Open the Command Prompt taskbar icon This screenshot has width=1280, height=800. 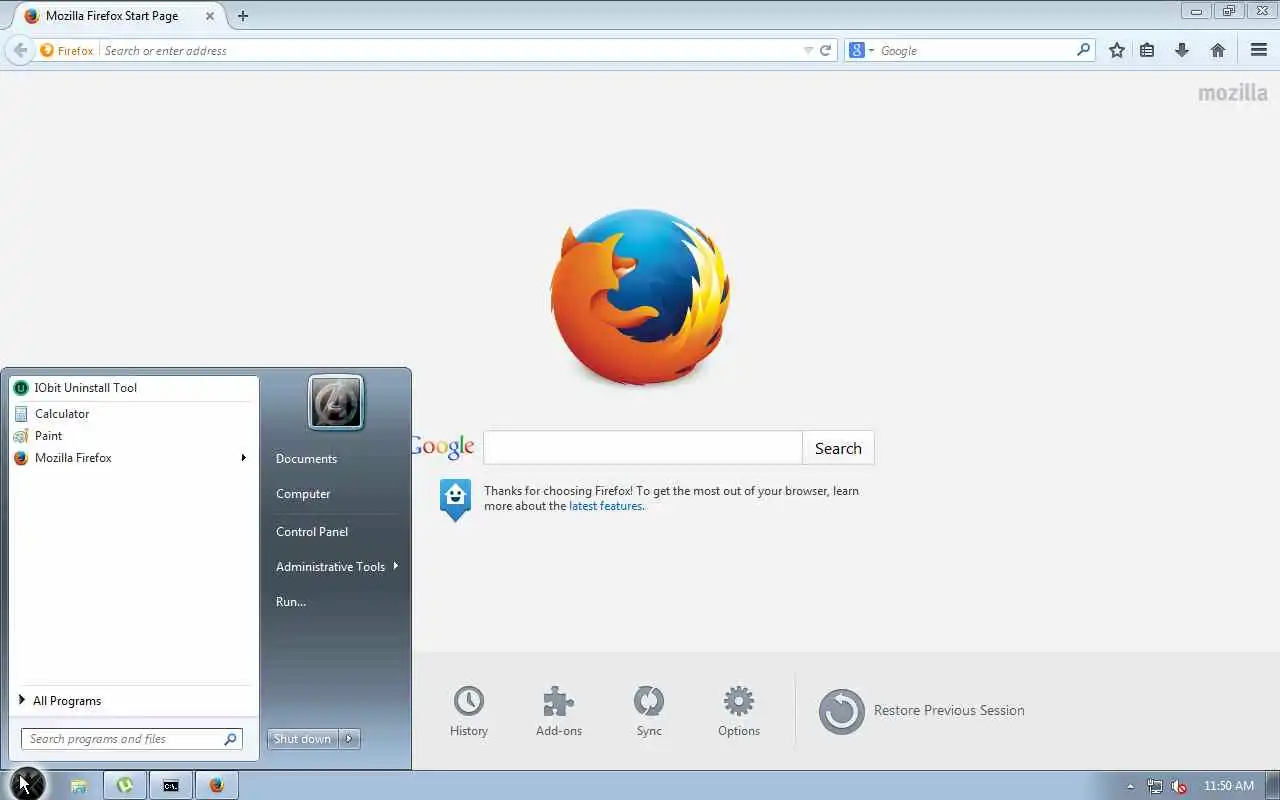(x=171, y=786)
